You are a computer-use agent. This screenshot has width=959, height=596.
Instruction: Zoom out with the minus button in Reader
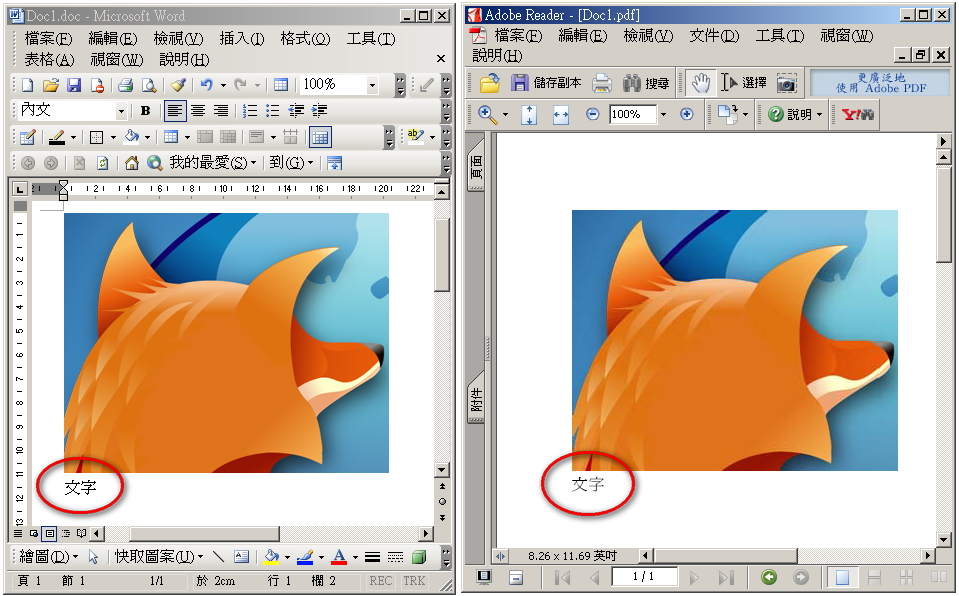[592, 114]
